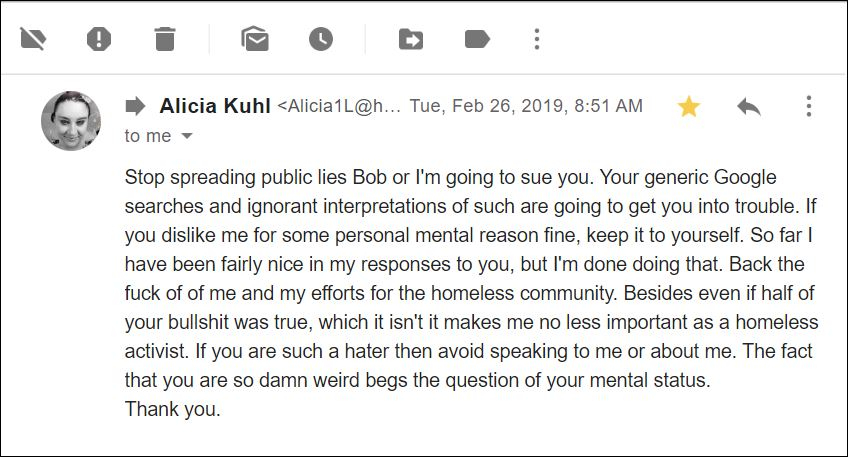Click the crossed-out label icon in toolbar

pyautogui.click(x=34, y=39)
